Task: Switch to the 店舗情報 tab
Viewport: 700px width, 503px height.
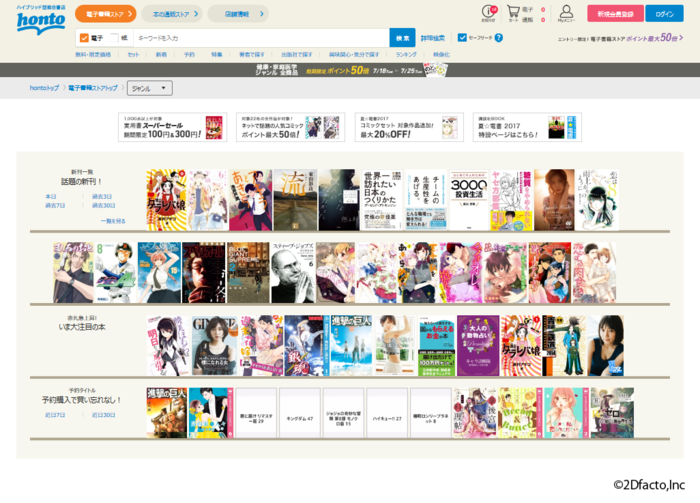Action: pyautogui.click(x=238, y=14)
